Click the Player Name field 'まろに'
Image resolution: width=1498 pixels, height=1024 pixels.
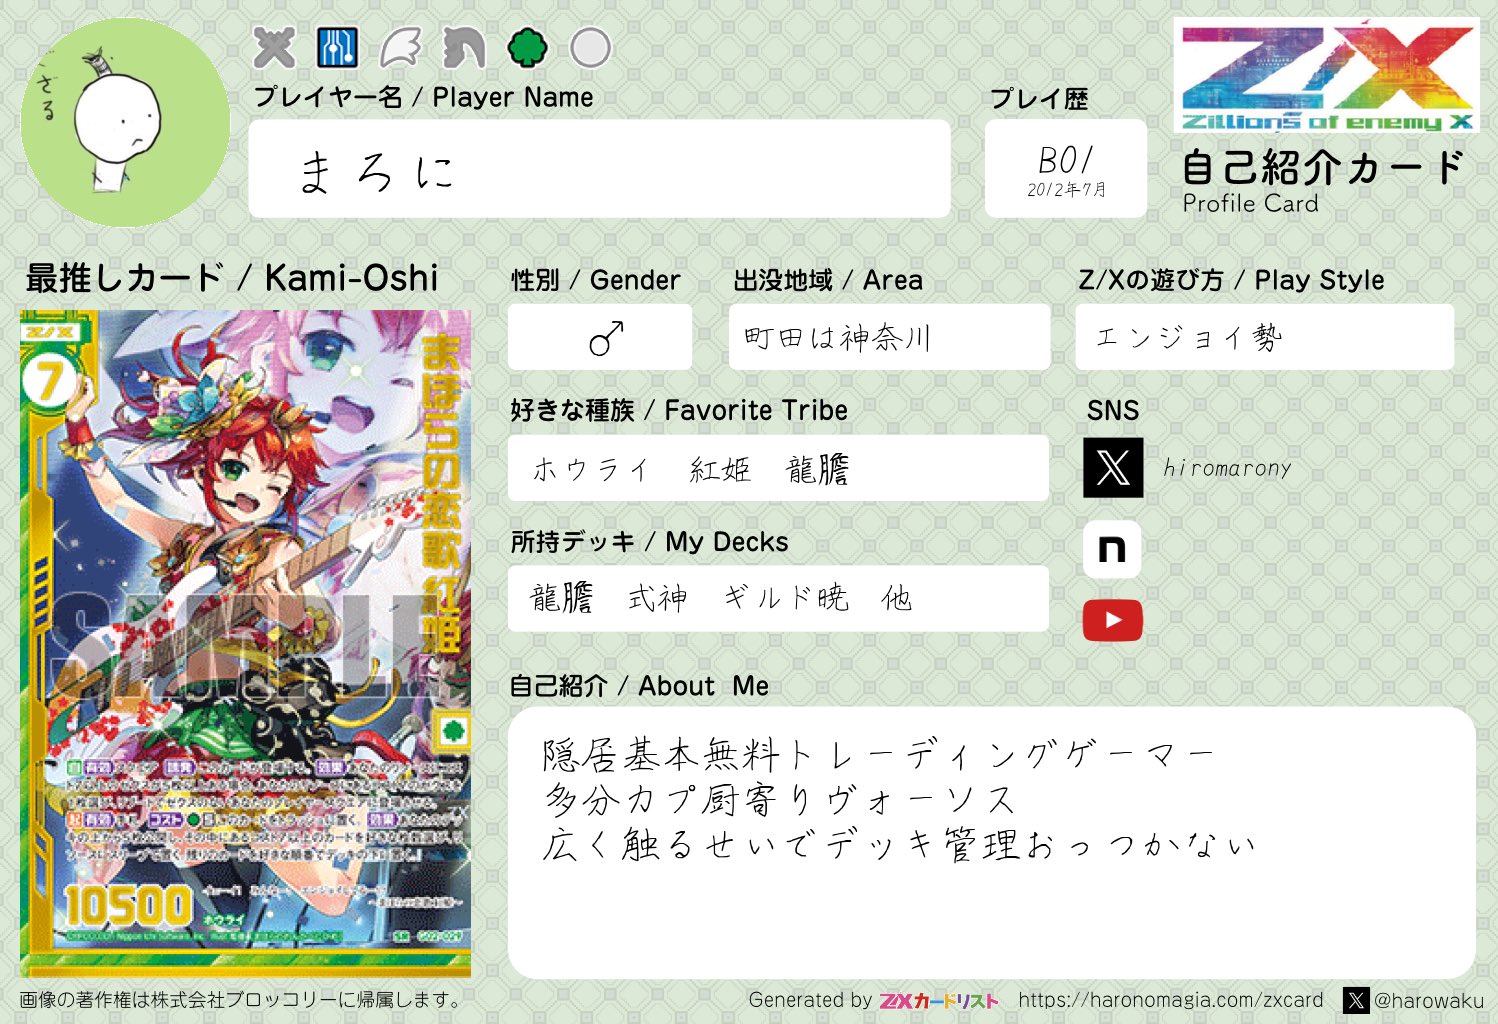(x=599, y=169)
